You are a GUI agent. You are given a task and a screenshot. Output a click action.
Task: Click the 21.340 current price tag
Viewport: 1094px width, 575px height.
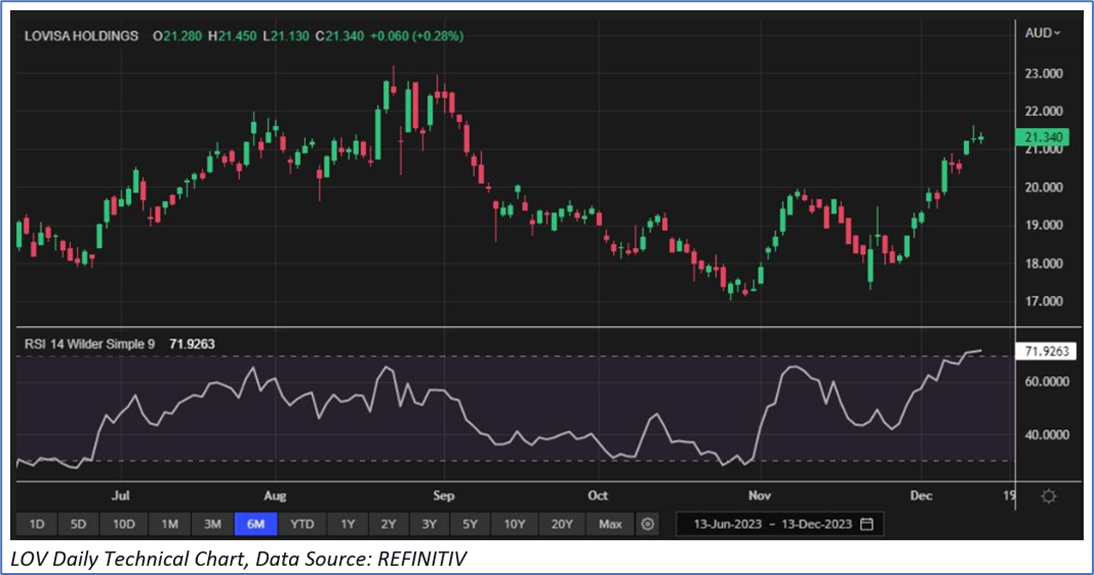pos(1042,137)
